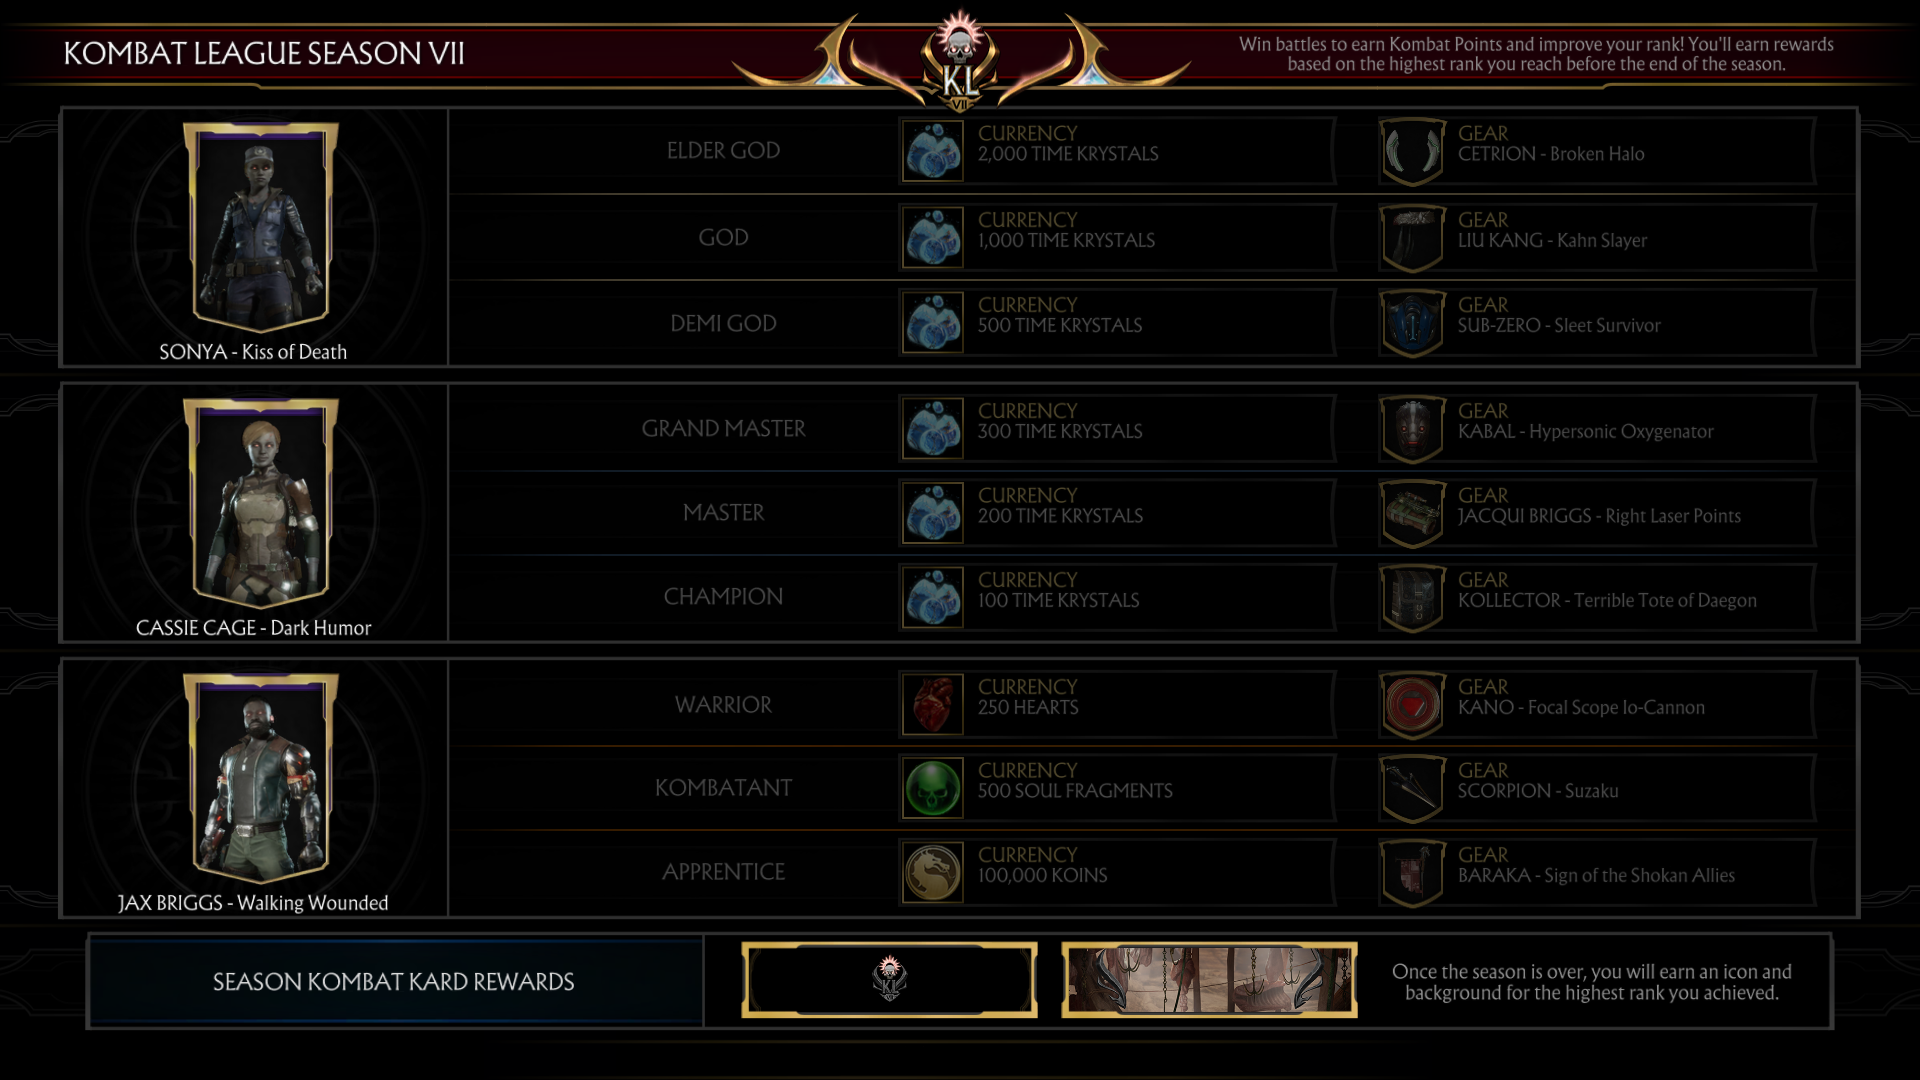The height and width of the screenshot is (1080, 1920).
Task: Open Season Kombat Kard Rewards panel
Action: point(394,981)
